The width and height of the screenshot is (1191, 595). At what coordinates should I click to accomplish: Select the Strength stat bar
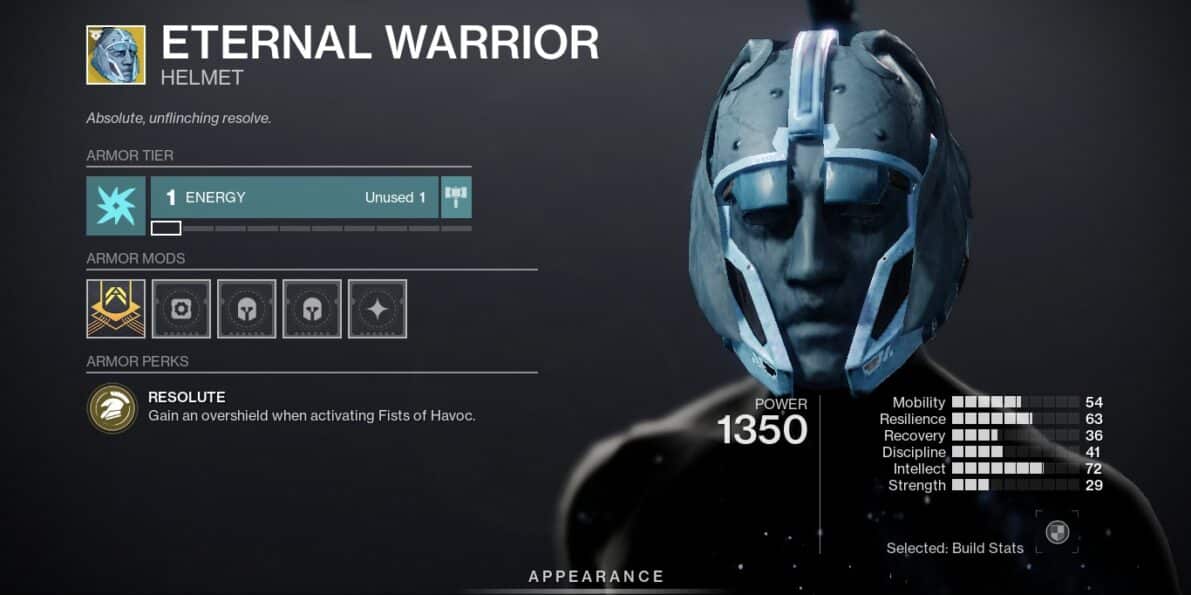click(x=1015, y=486)
